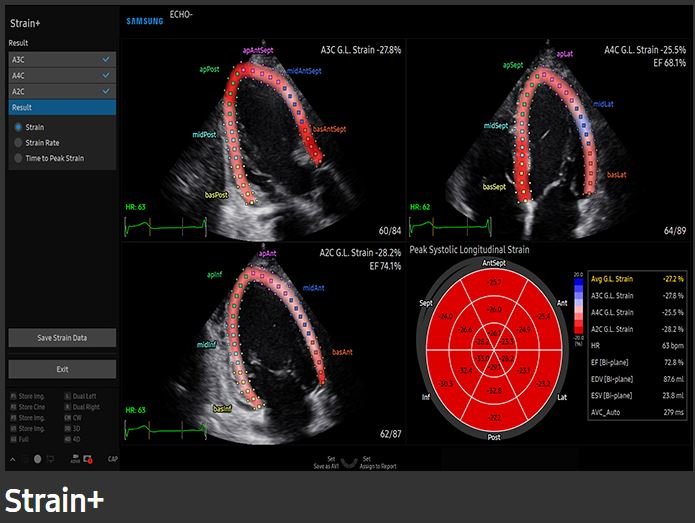Click bull's-eye segment showing -32.8
The height and width of the screenshot is (523, 695).
tap(494, 390)
